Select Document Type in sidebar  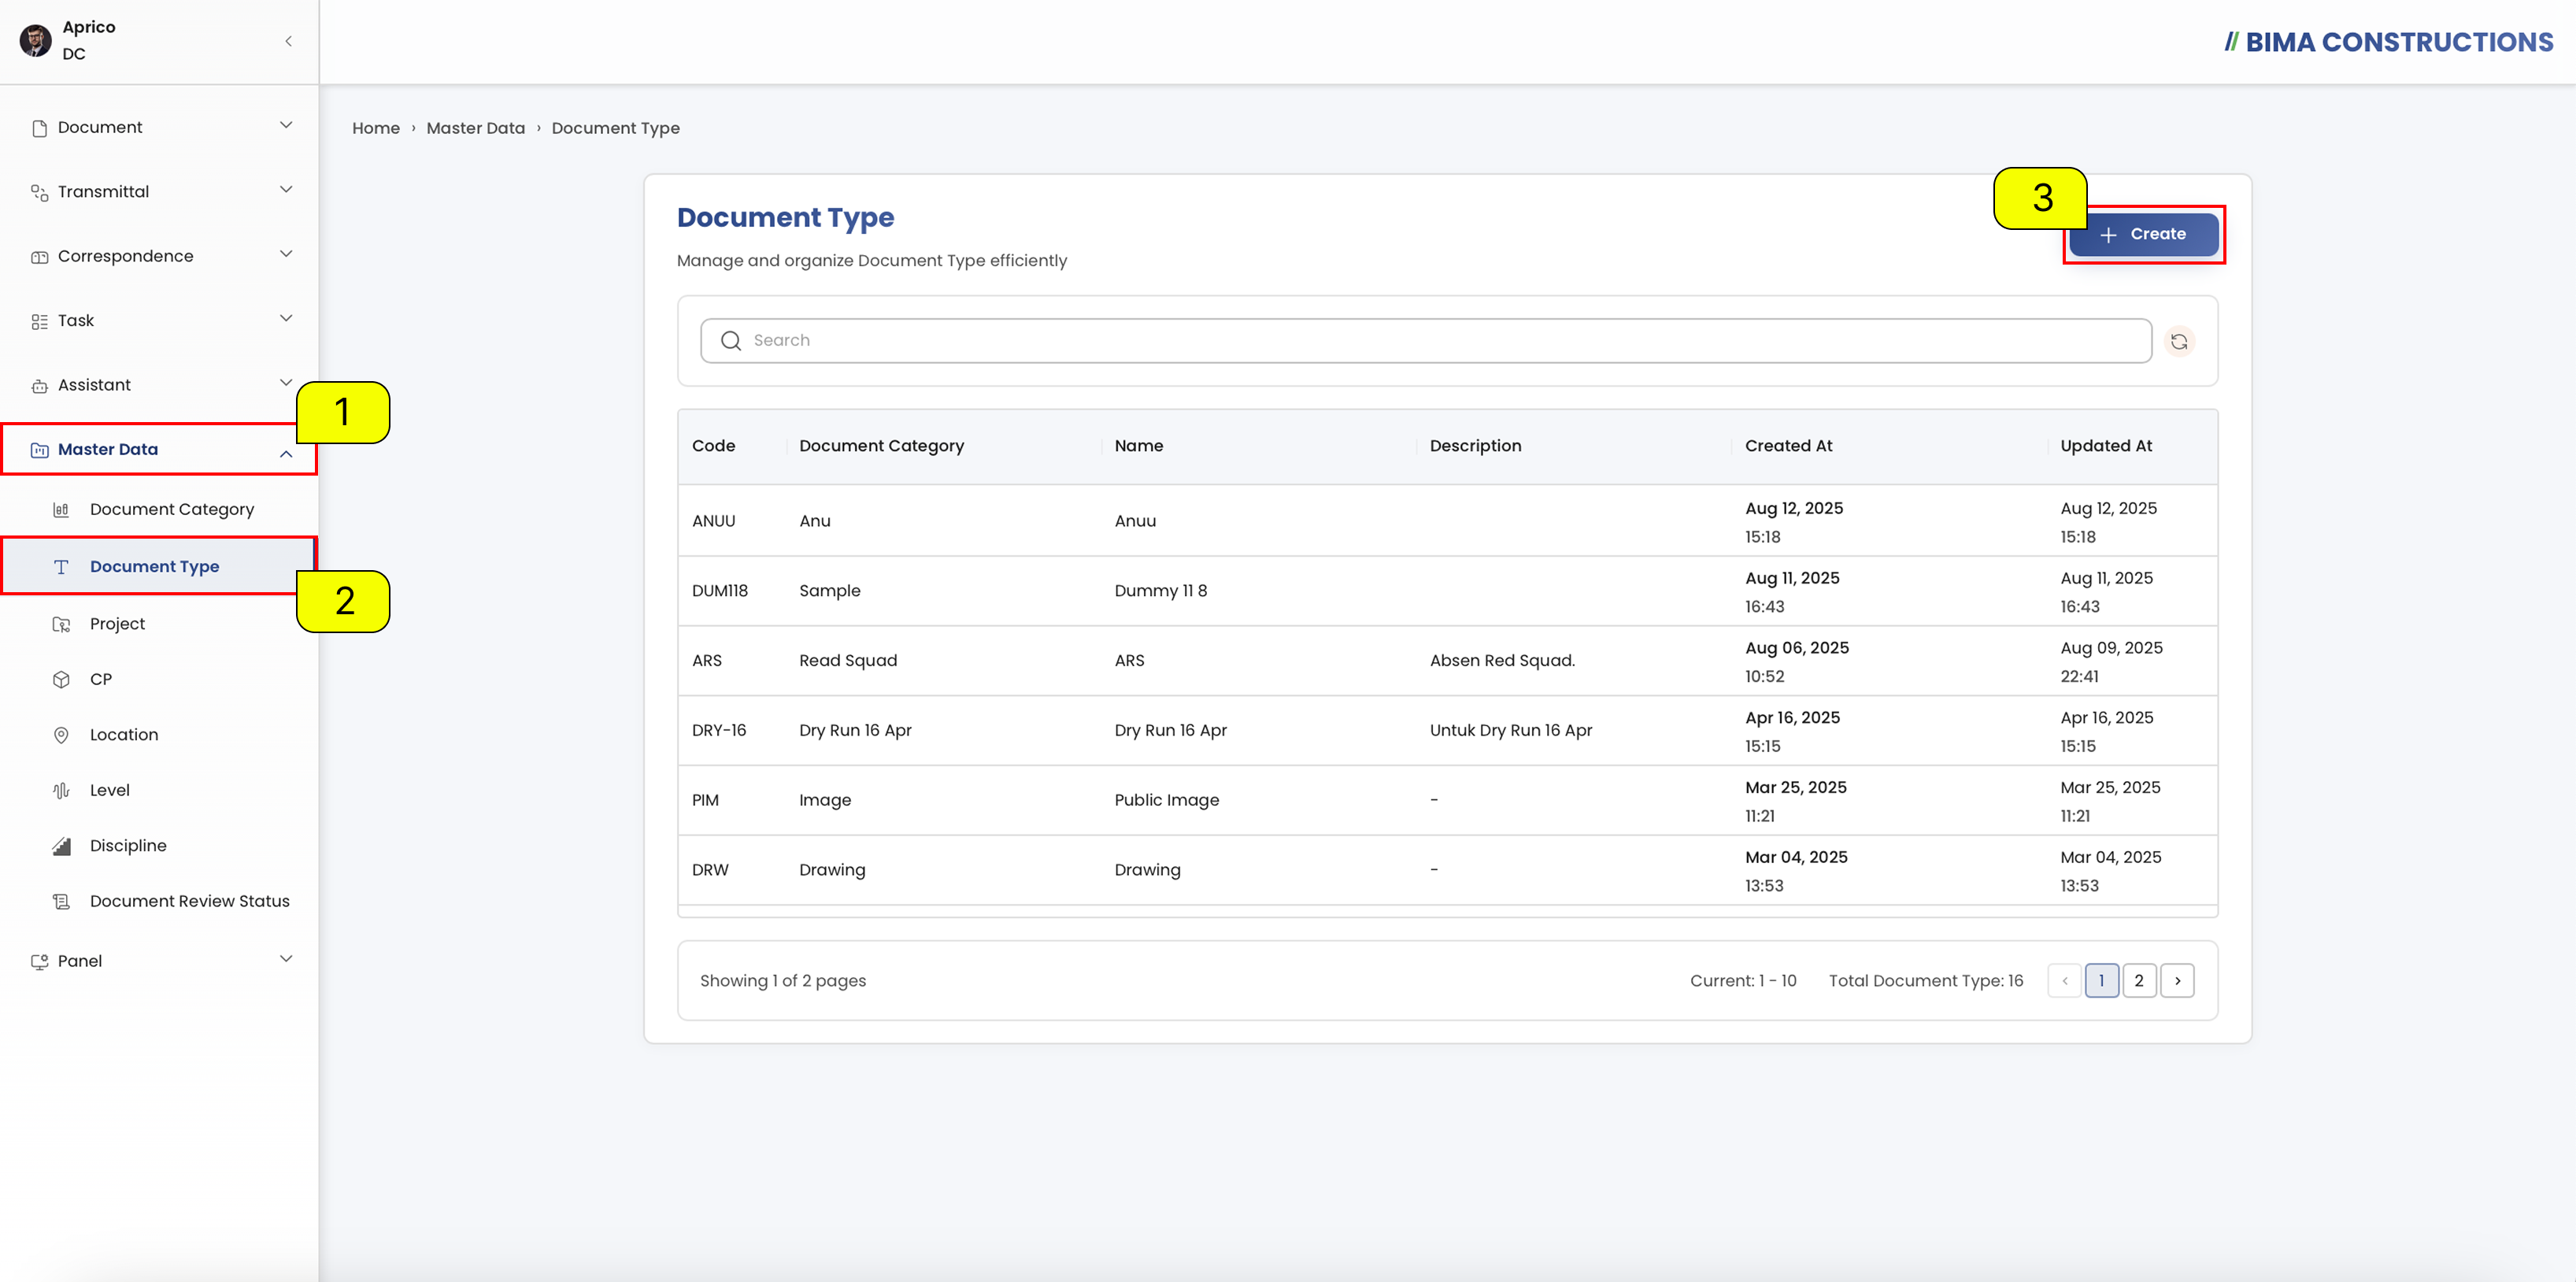click(x=160, y=567)
